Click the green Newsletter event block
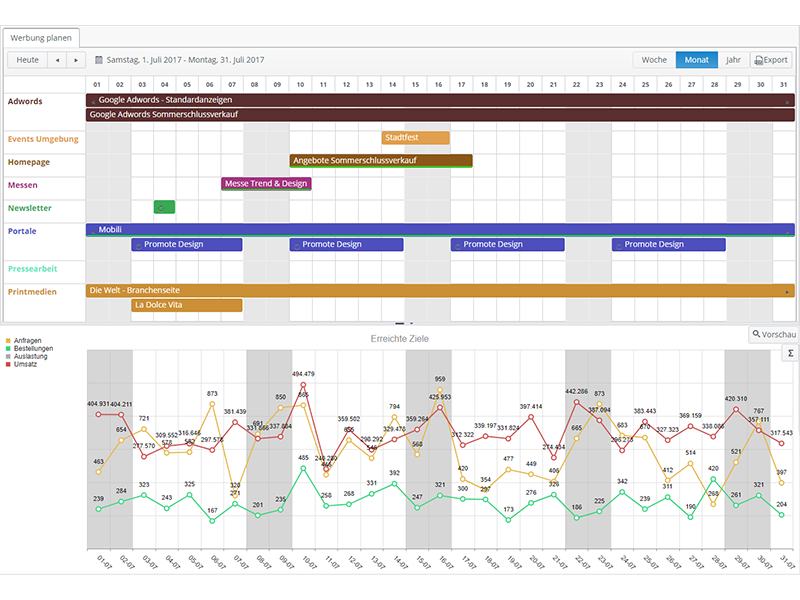This screenshot has width=800, height=600. (164, 207)
